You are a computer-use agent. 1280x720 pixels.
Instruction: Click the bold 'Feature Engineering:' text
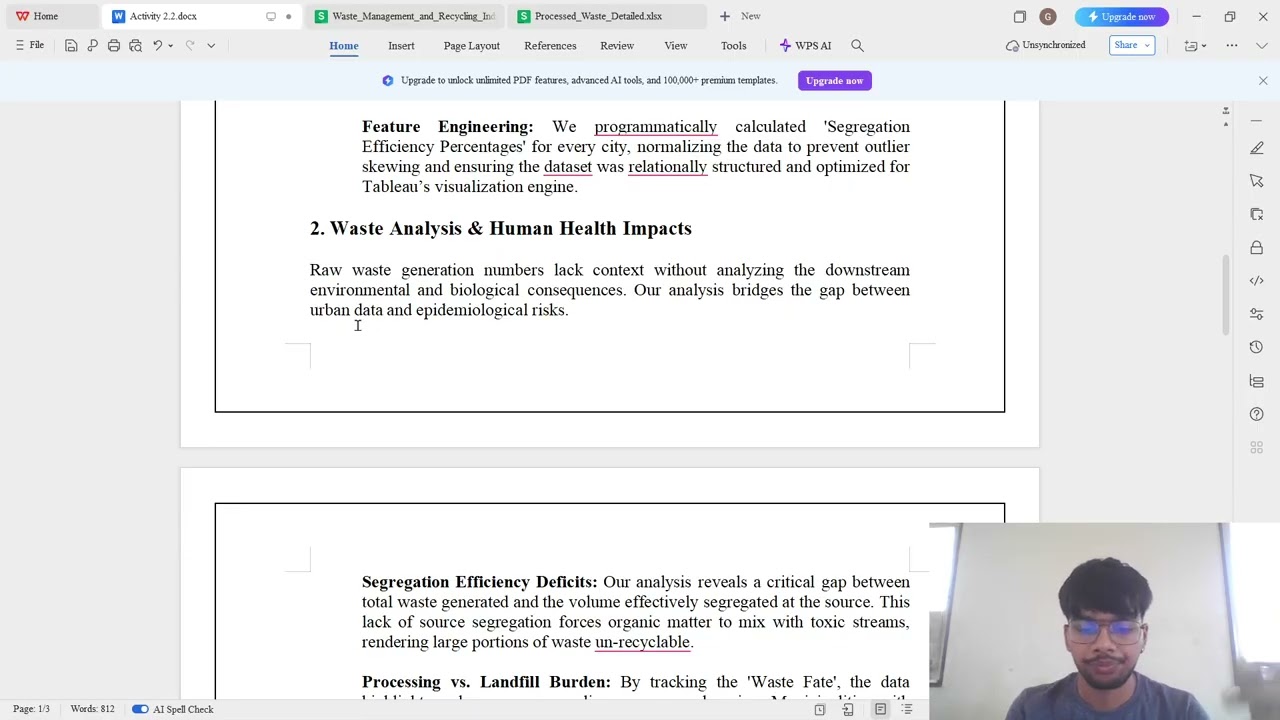447,127
